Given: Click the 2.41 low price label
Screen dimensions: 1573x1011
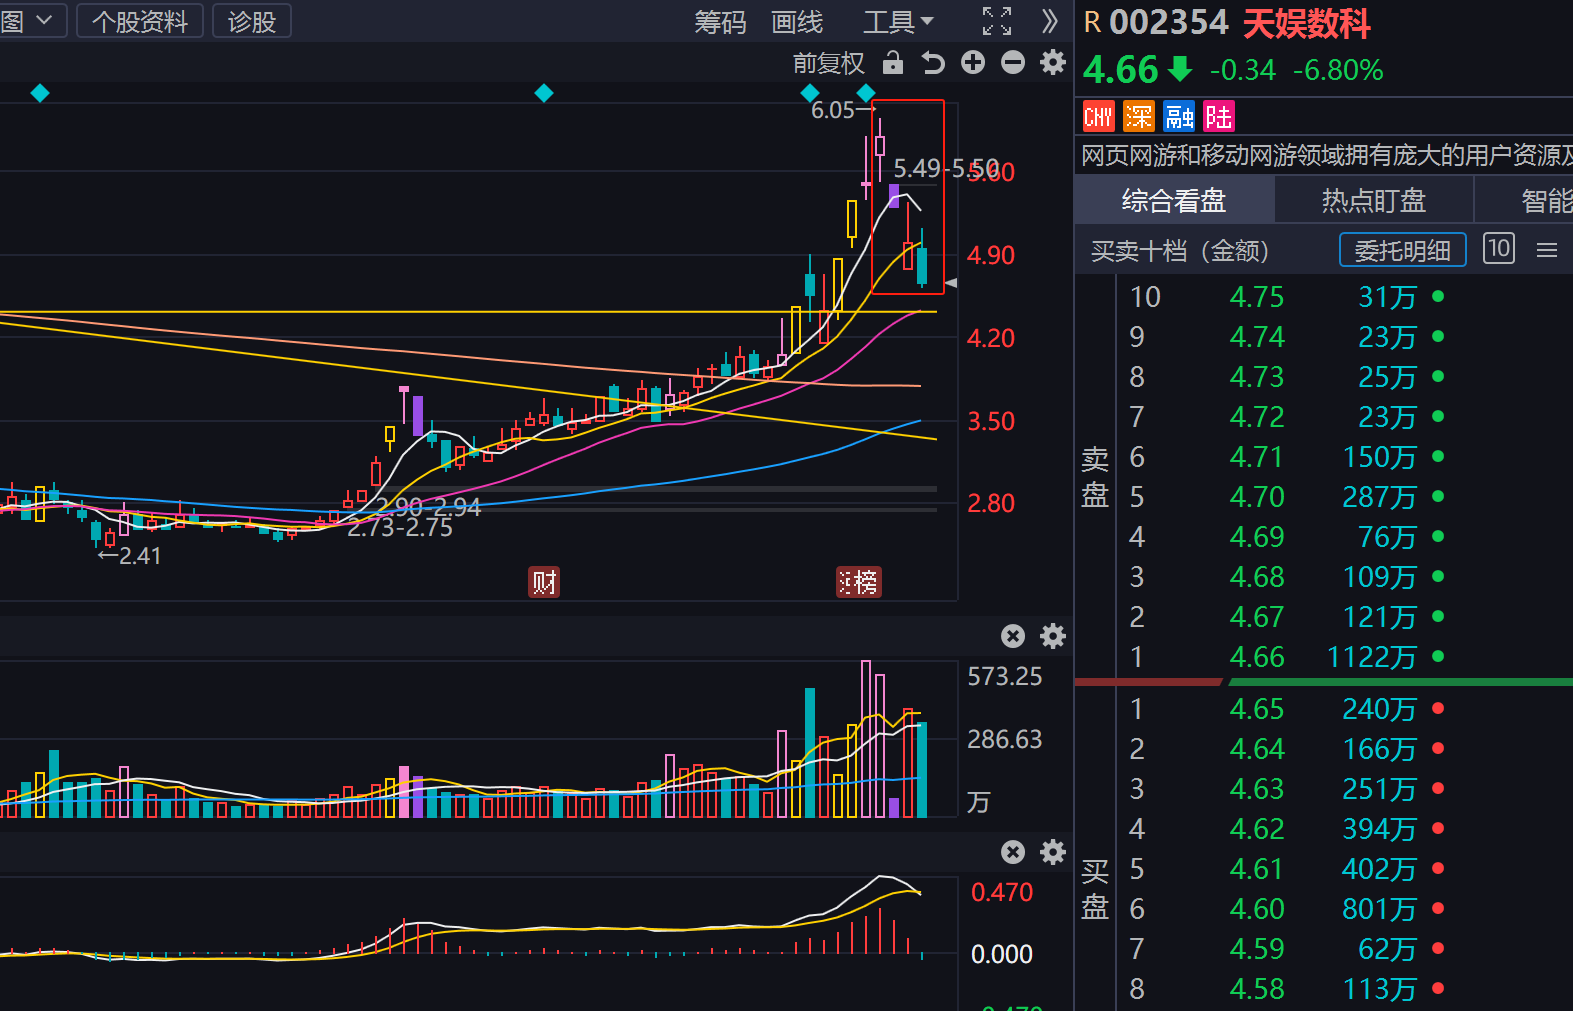Looking at the screenshot, I should click(x=140, y=556).
